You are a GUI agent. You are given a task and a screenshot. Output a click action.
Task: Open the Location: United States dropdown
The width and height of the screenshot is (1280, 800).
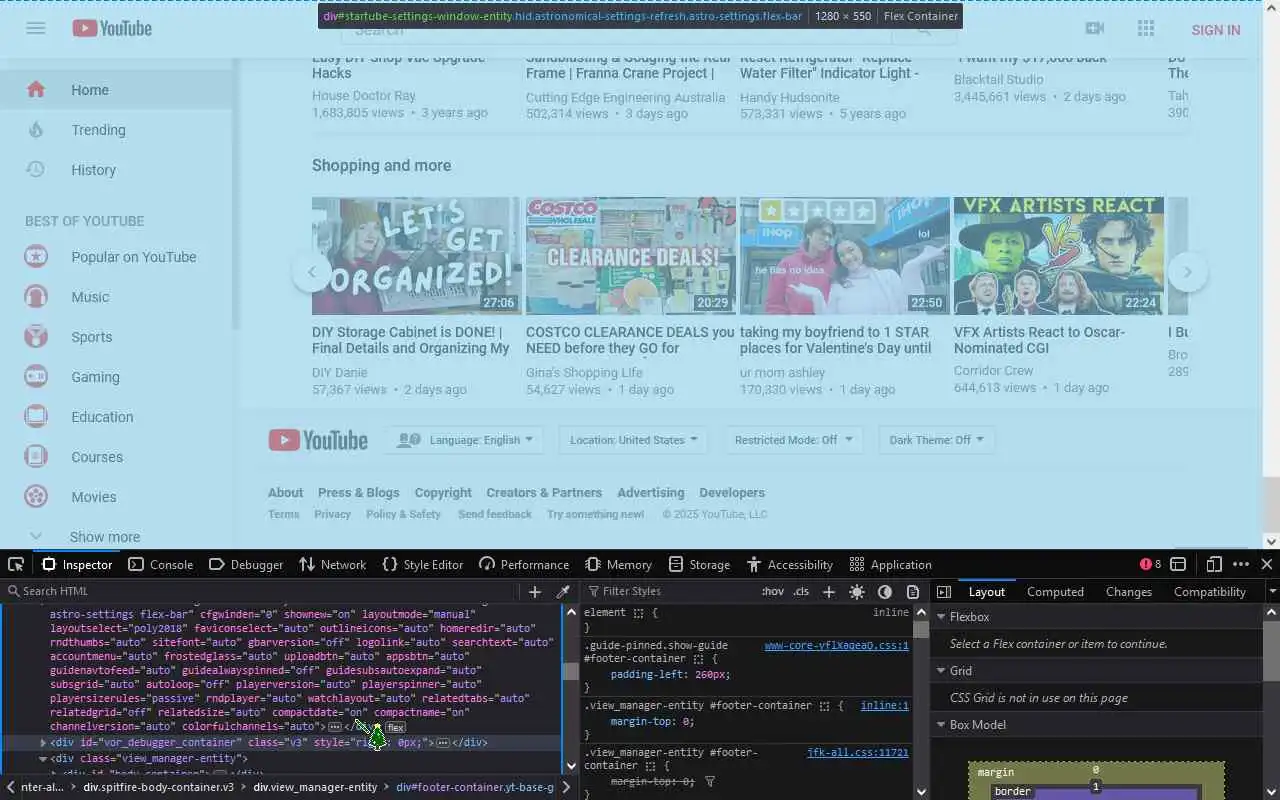point(633,440)
